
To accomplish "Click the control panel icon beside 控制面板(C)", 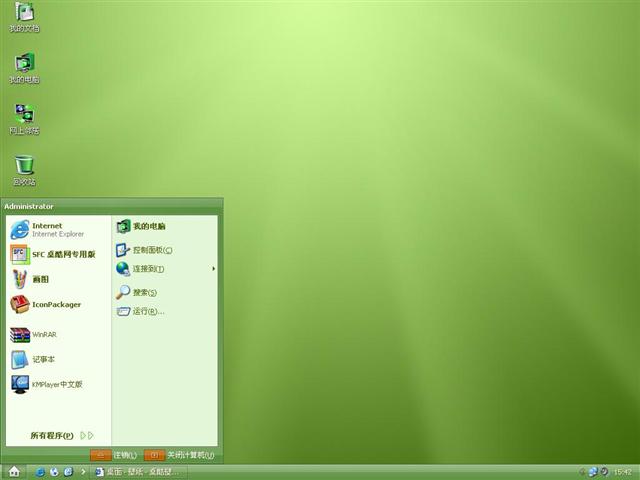I will (x=123, y=250).
